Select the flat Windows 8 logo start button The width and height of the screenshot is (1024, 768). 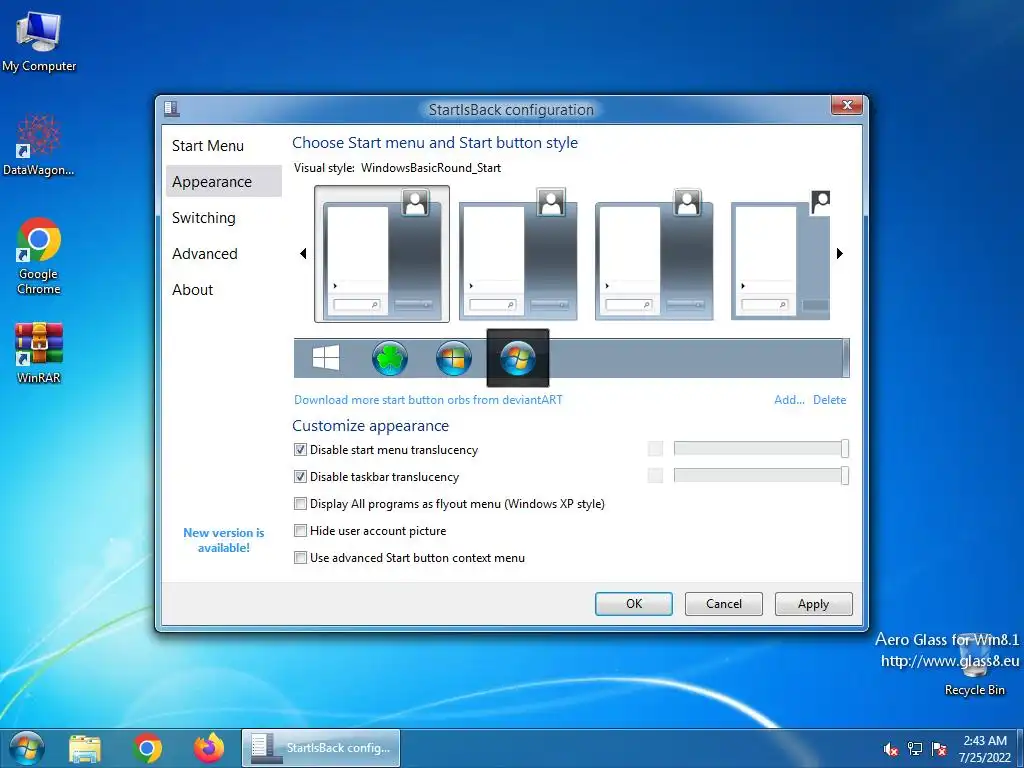[326, 358]
